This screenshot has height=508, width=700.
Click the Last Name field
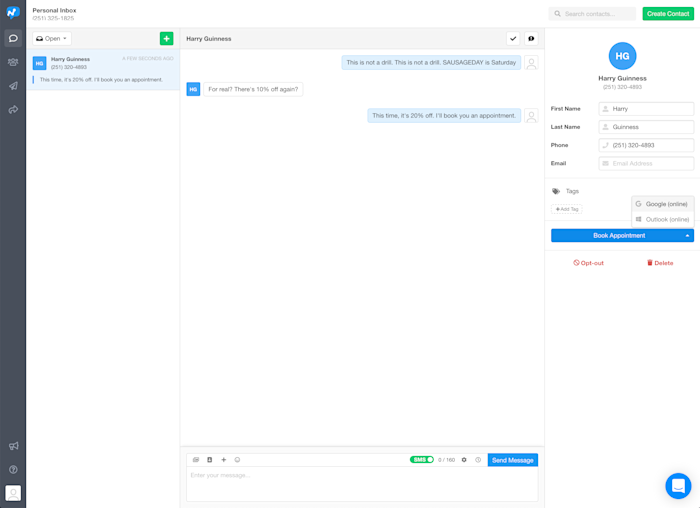click(x=646, y=127)
